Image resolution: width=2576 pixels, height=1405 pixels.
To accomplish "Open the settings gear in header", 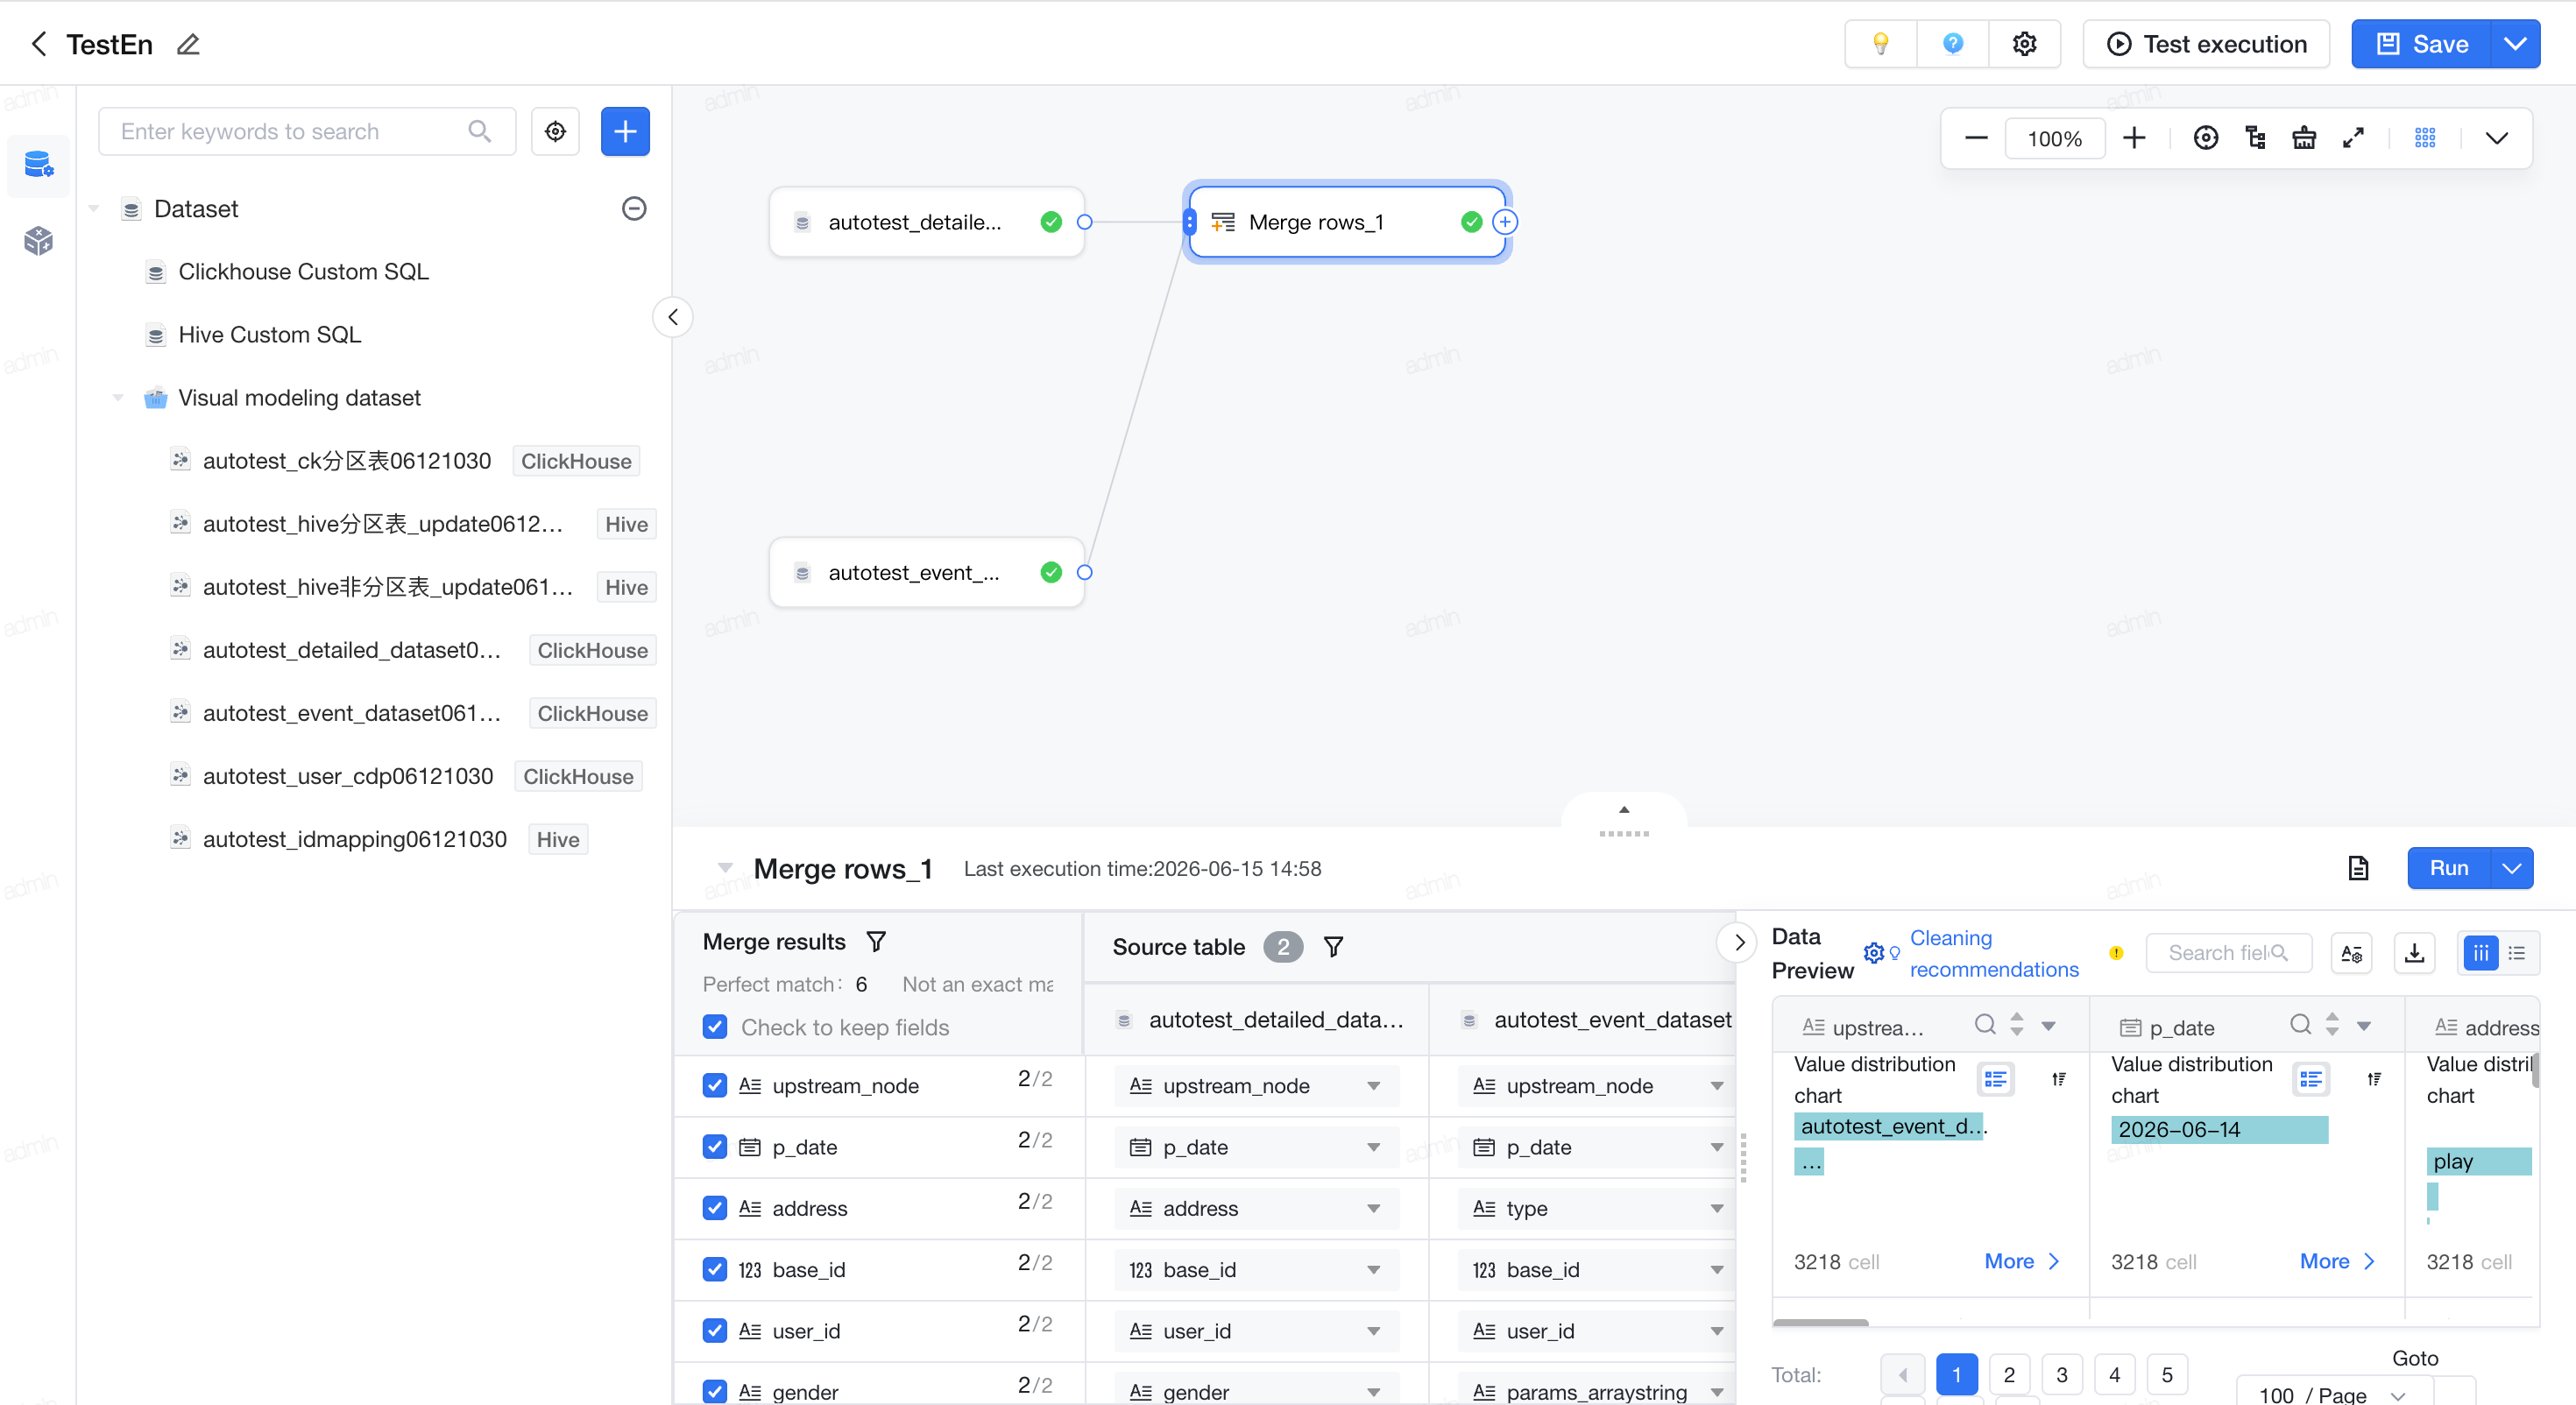I will [x=2024, y=44].
